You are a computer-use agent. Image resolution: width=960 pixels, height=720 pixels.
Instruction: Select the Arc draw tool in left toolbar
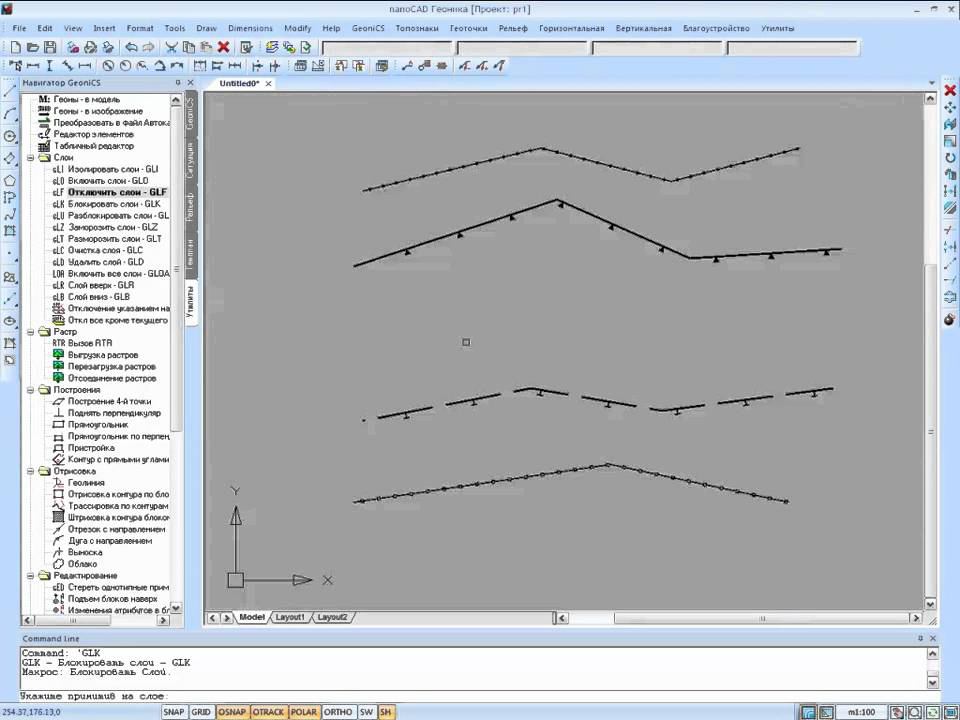(x=10, y=114)
